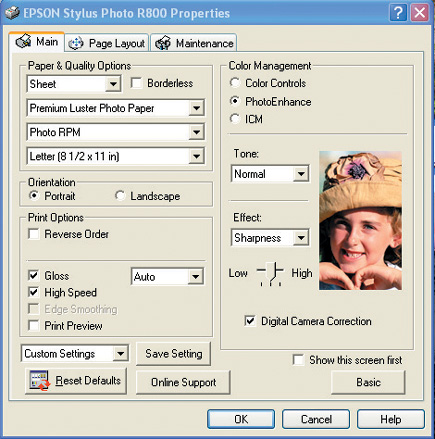Click the EPSON printer title bar icon
Viewport: 435px width, 439px height.
click(12, 13)
